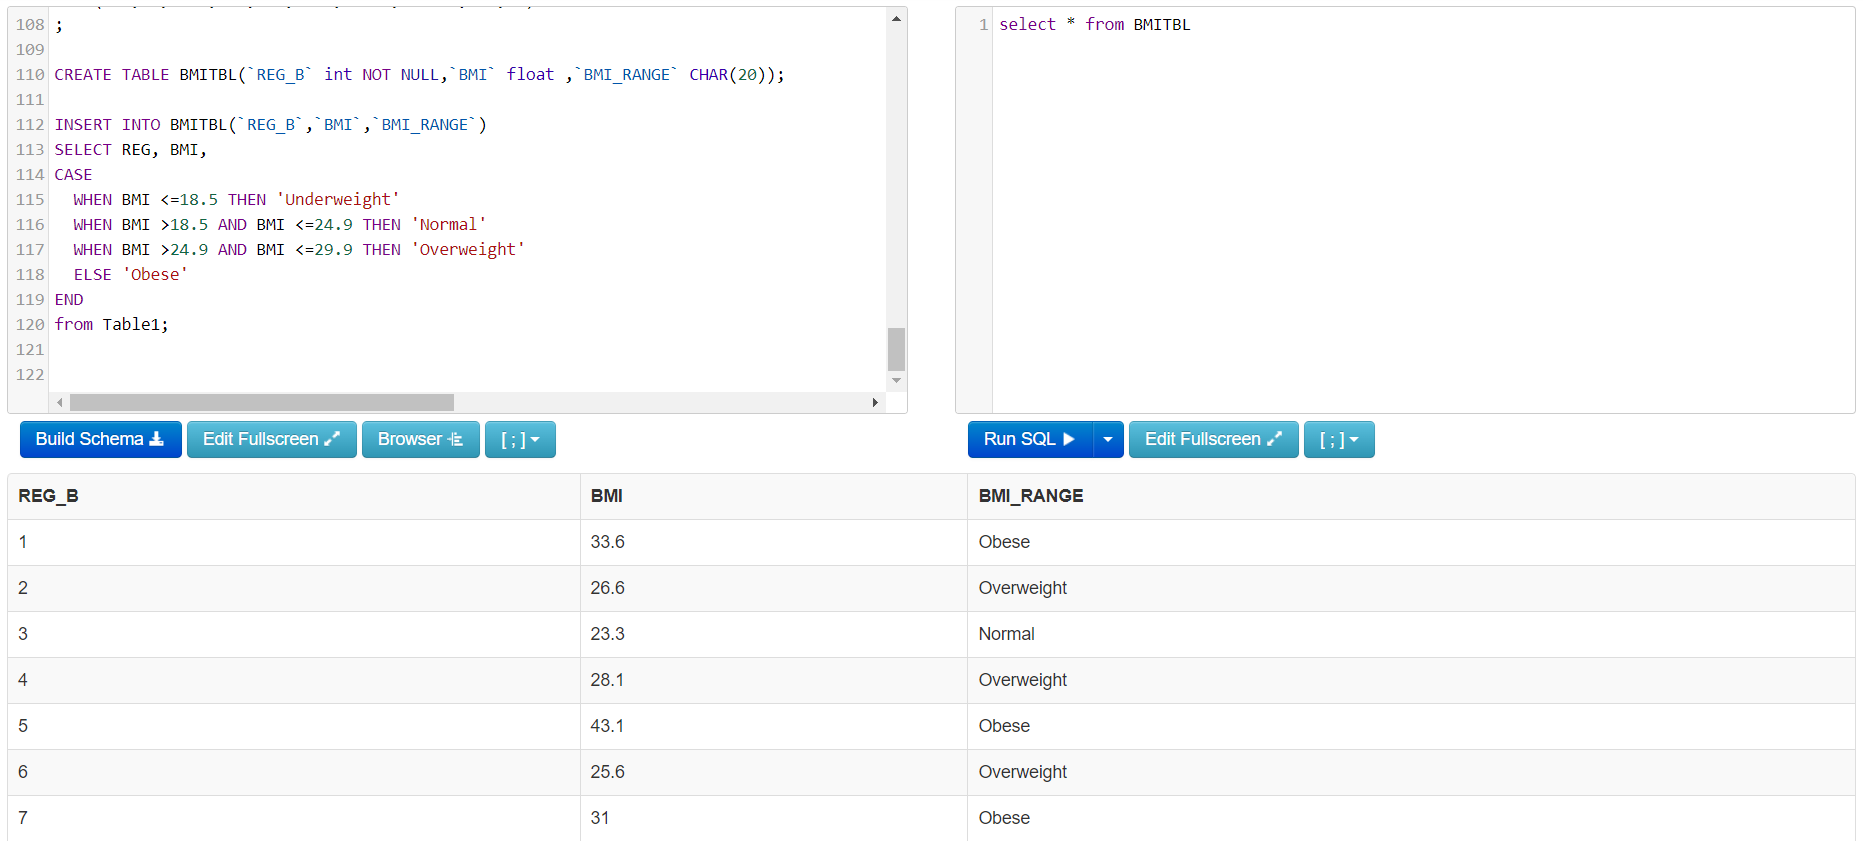Select BMI value 33.6 cell
Screen dimensions: 1863x841
point(774,542)
